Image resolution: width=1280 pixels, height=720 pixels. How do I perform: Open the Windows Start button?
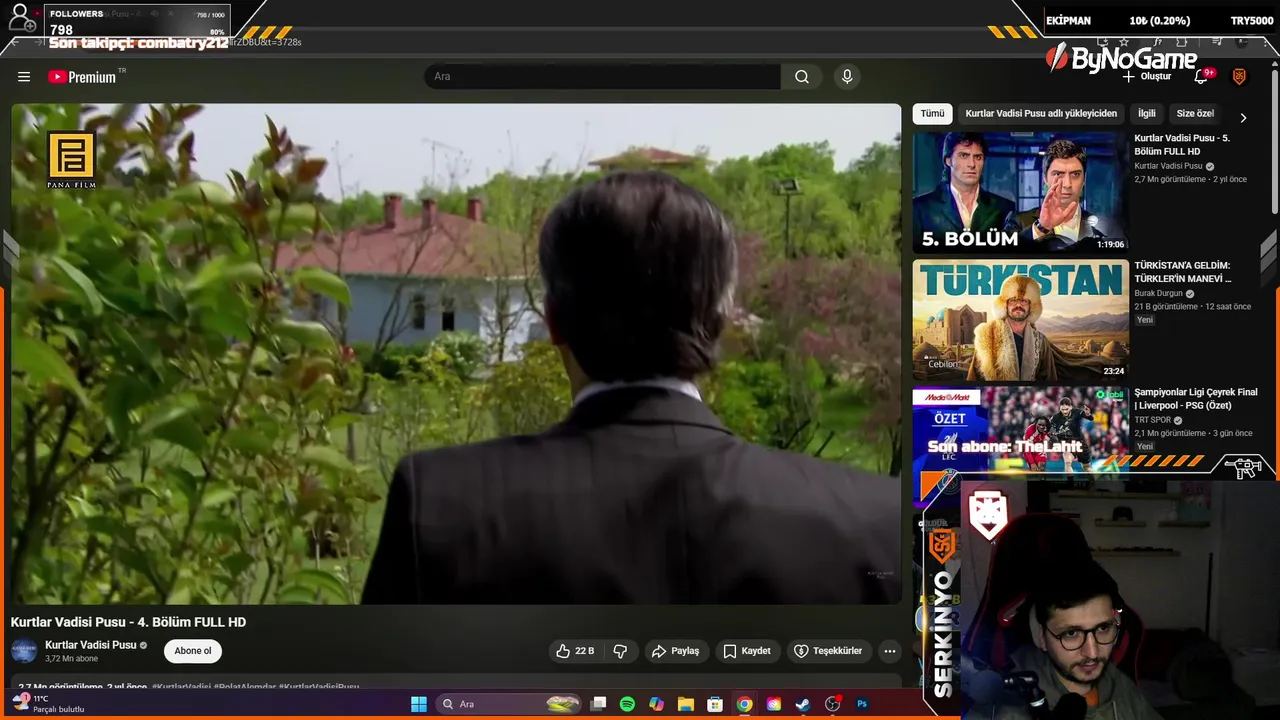(419, 704)
